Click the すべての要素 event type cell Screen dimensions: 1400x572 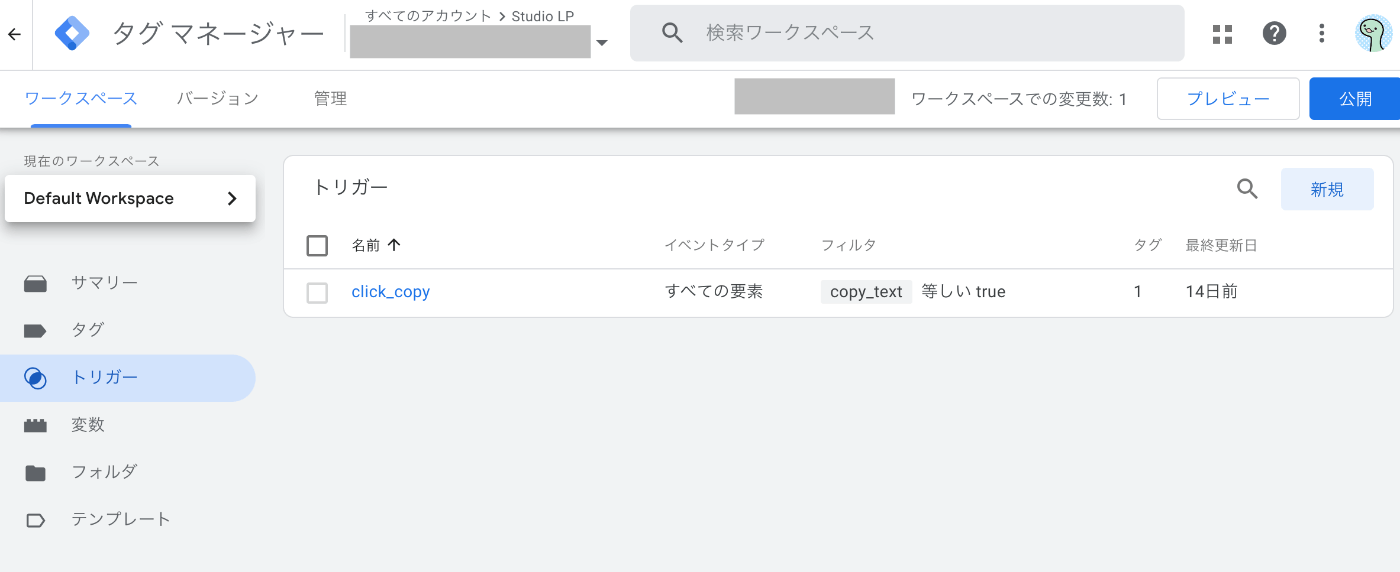[714, 292]
